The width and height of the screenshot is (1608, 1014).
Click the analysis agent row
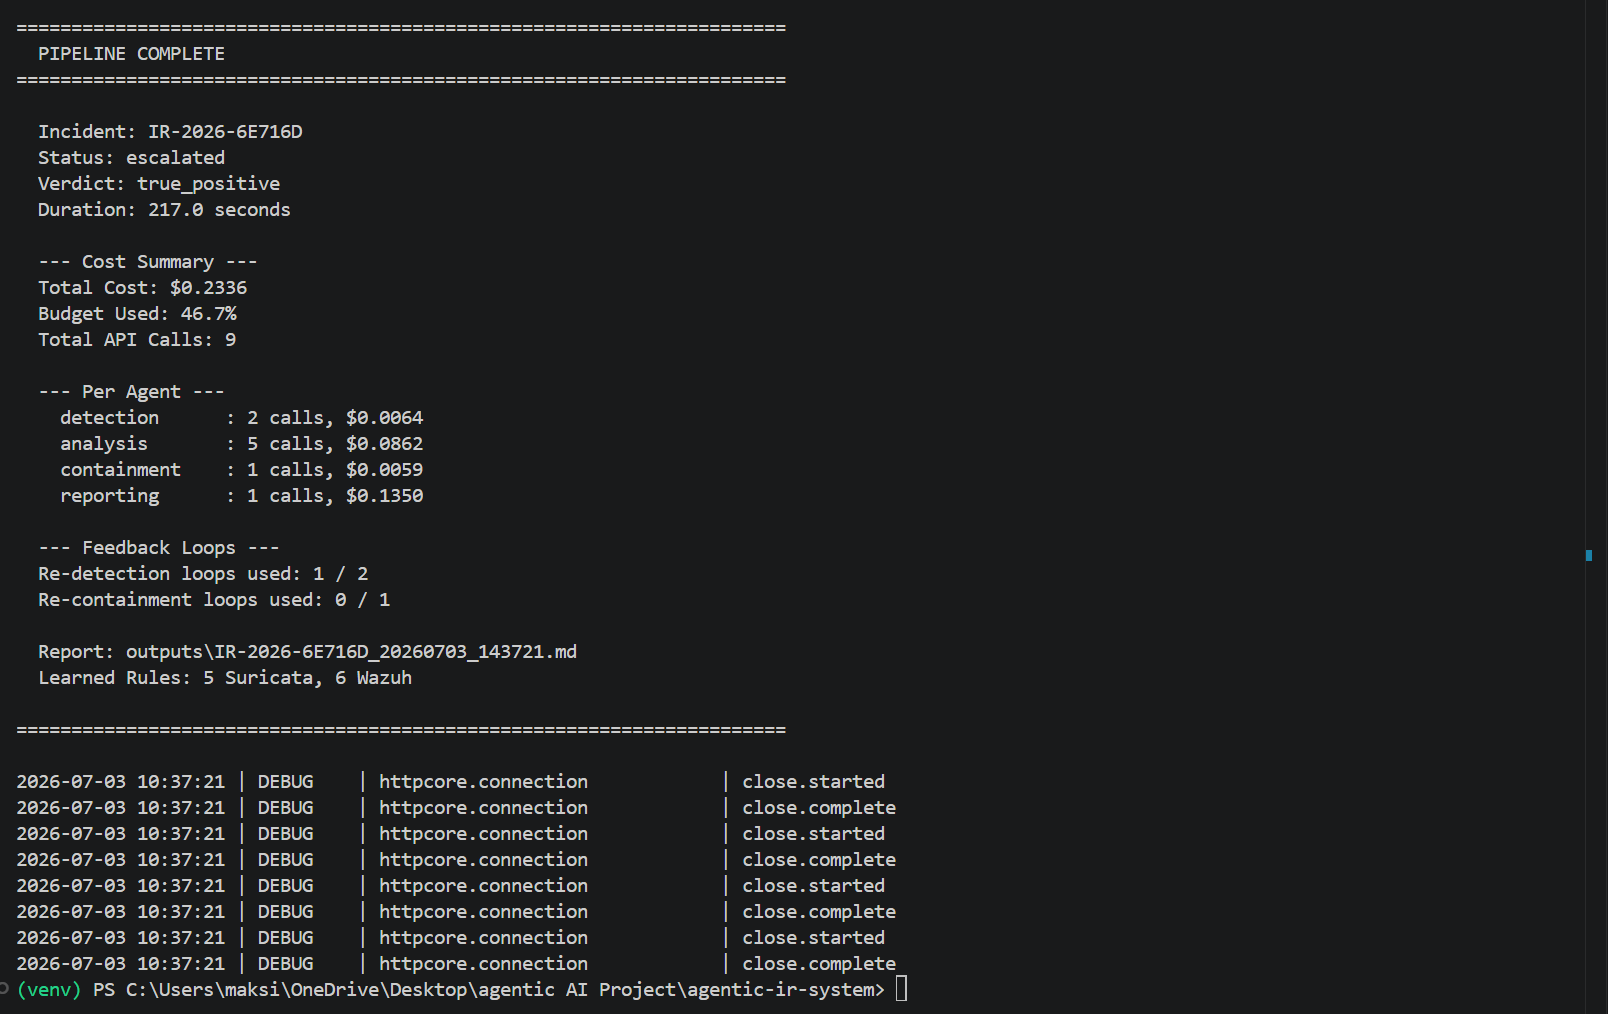pos(241,444)
